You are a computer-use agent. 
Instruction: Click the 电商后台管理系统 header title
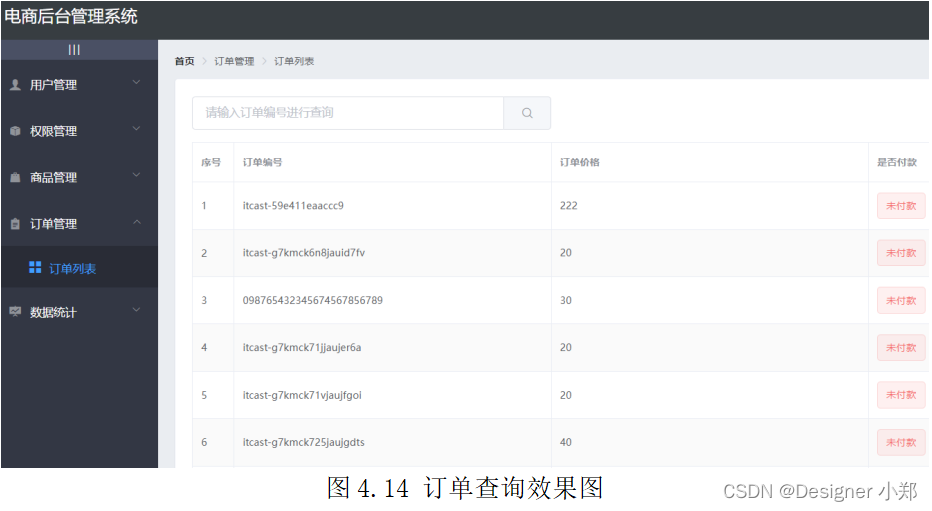pyautogui.click(x=71, y=17)
